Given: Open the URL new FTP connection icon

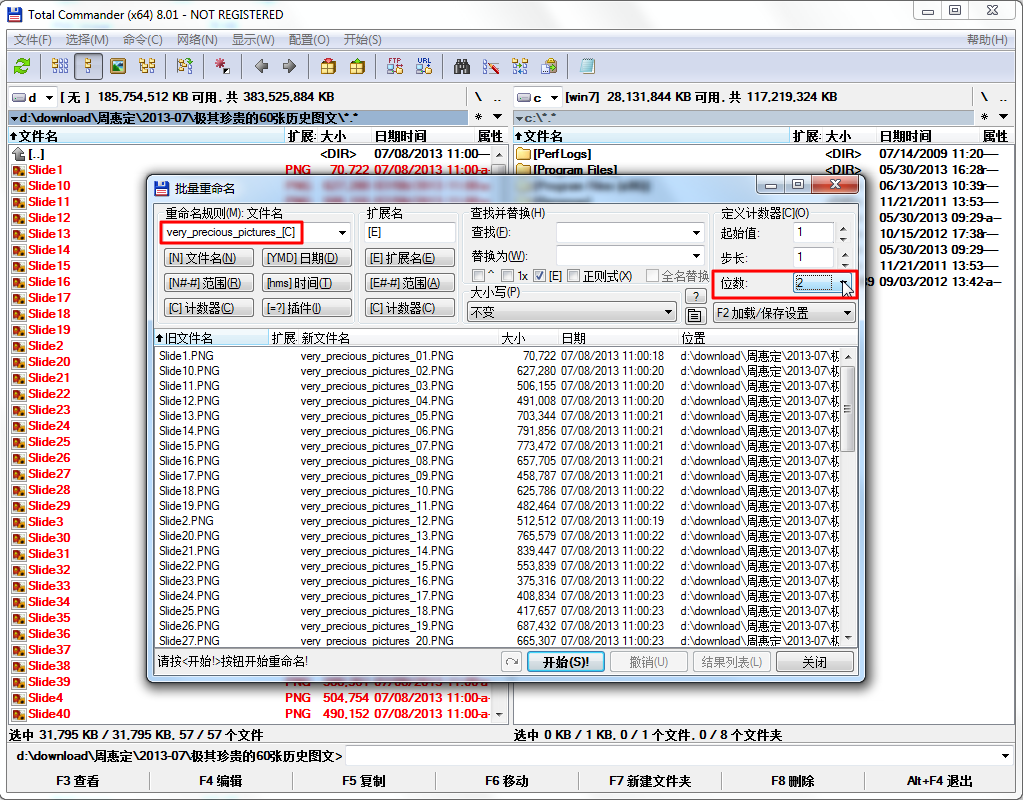Looking at the screenshot, I should pos(424,66).
